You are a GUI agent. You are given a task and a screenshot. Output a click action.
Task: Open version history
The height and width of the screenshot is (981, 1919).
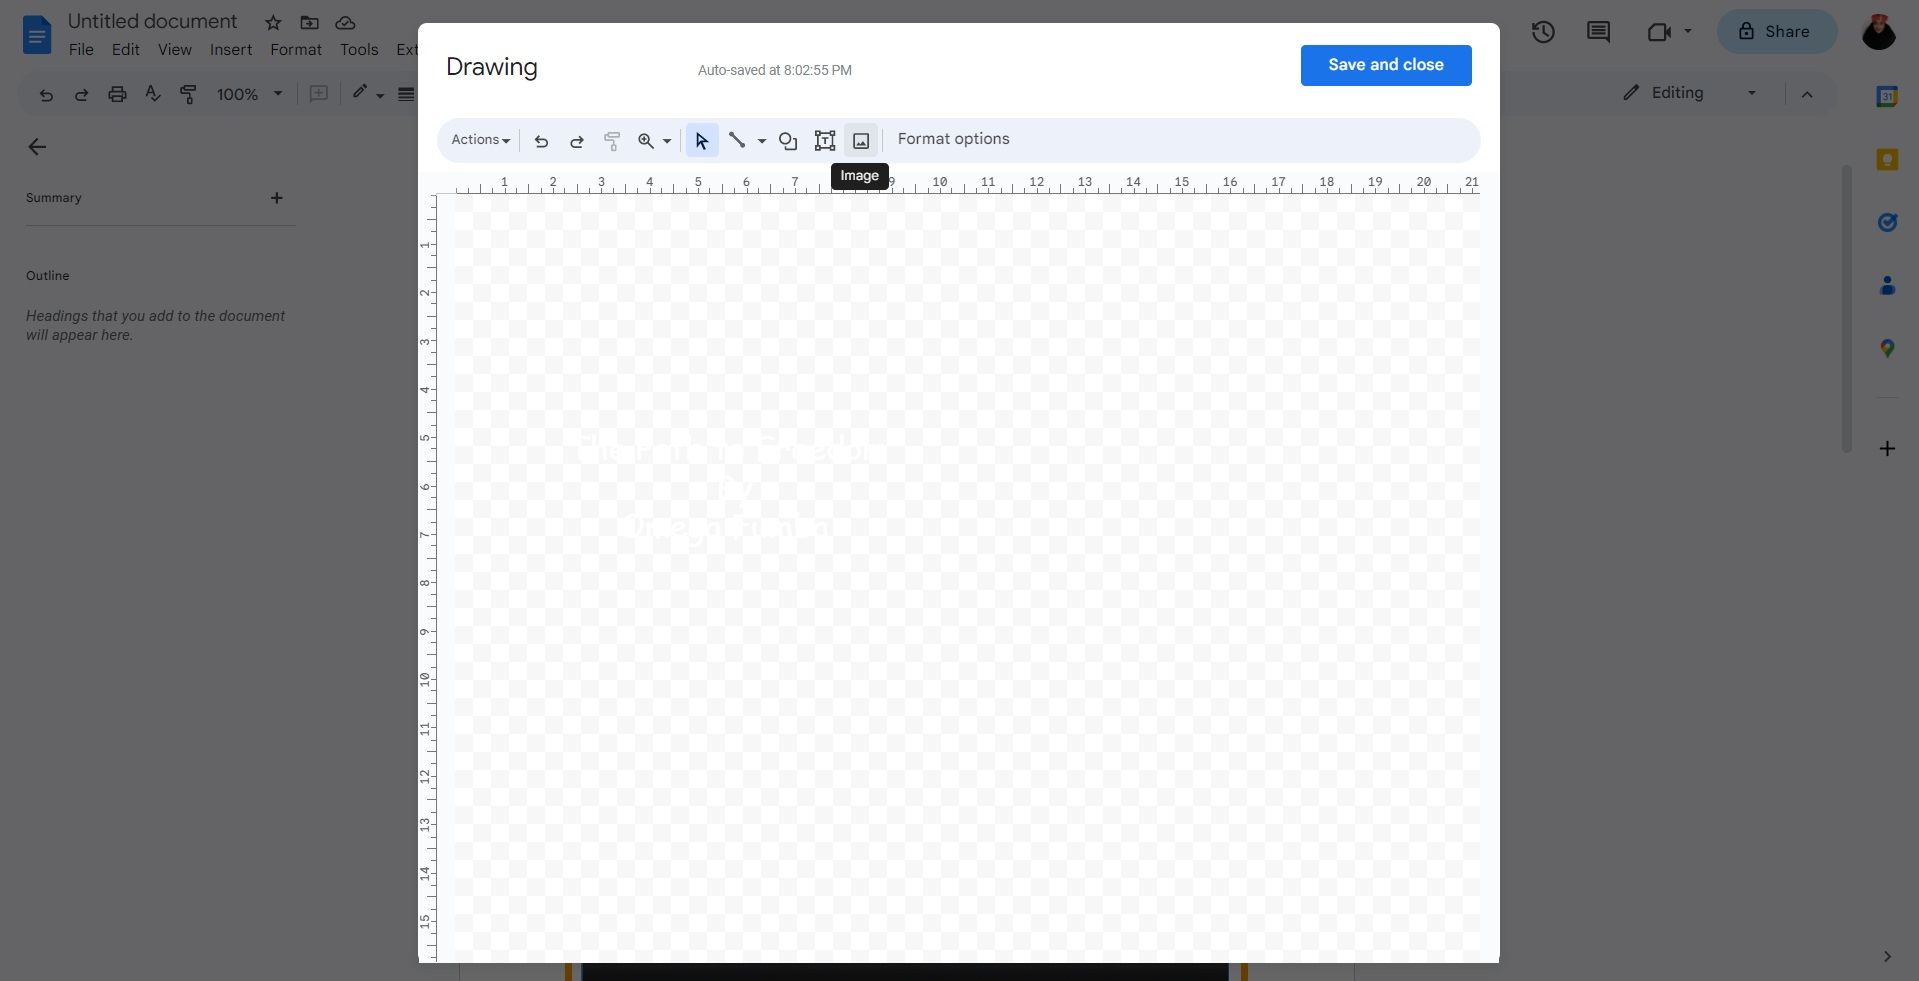[x=1543, y=31]
